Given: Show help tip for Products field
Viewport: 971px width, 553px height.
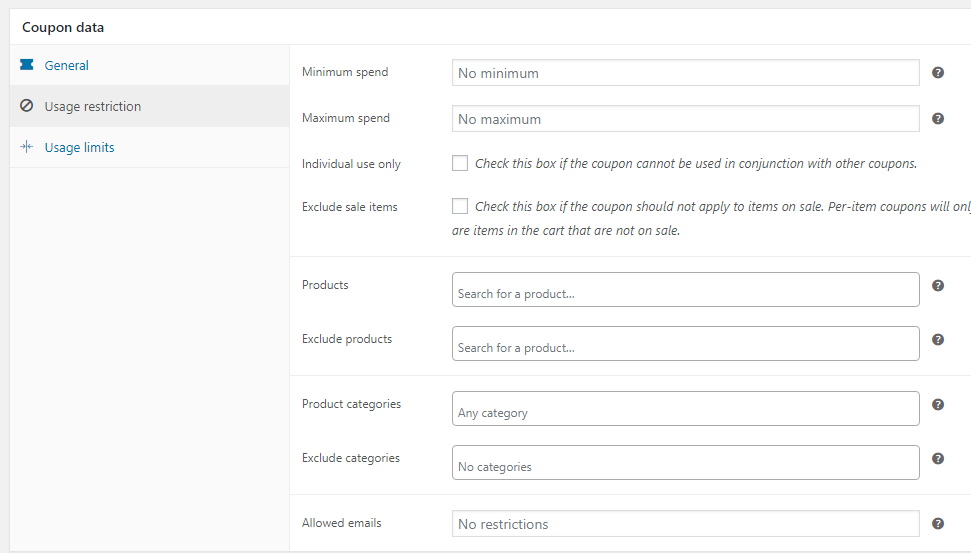Looking at the screenshot, I should tap(938, 285).
